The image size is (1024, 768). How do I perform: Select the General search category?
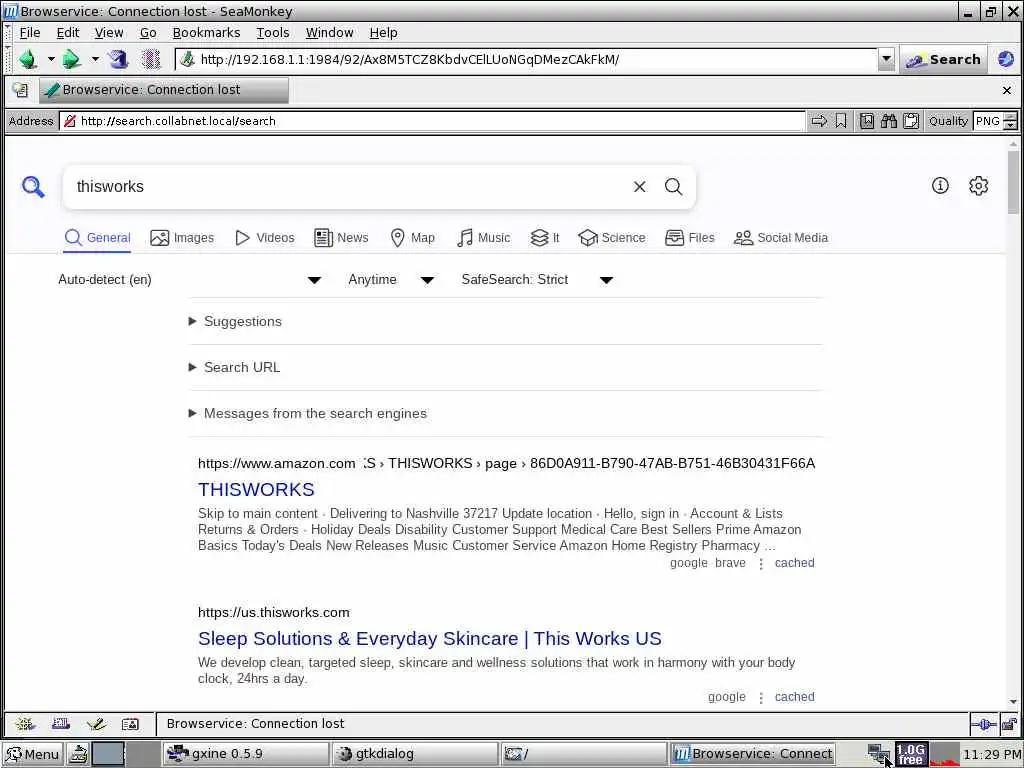click(x=98, y=238)
